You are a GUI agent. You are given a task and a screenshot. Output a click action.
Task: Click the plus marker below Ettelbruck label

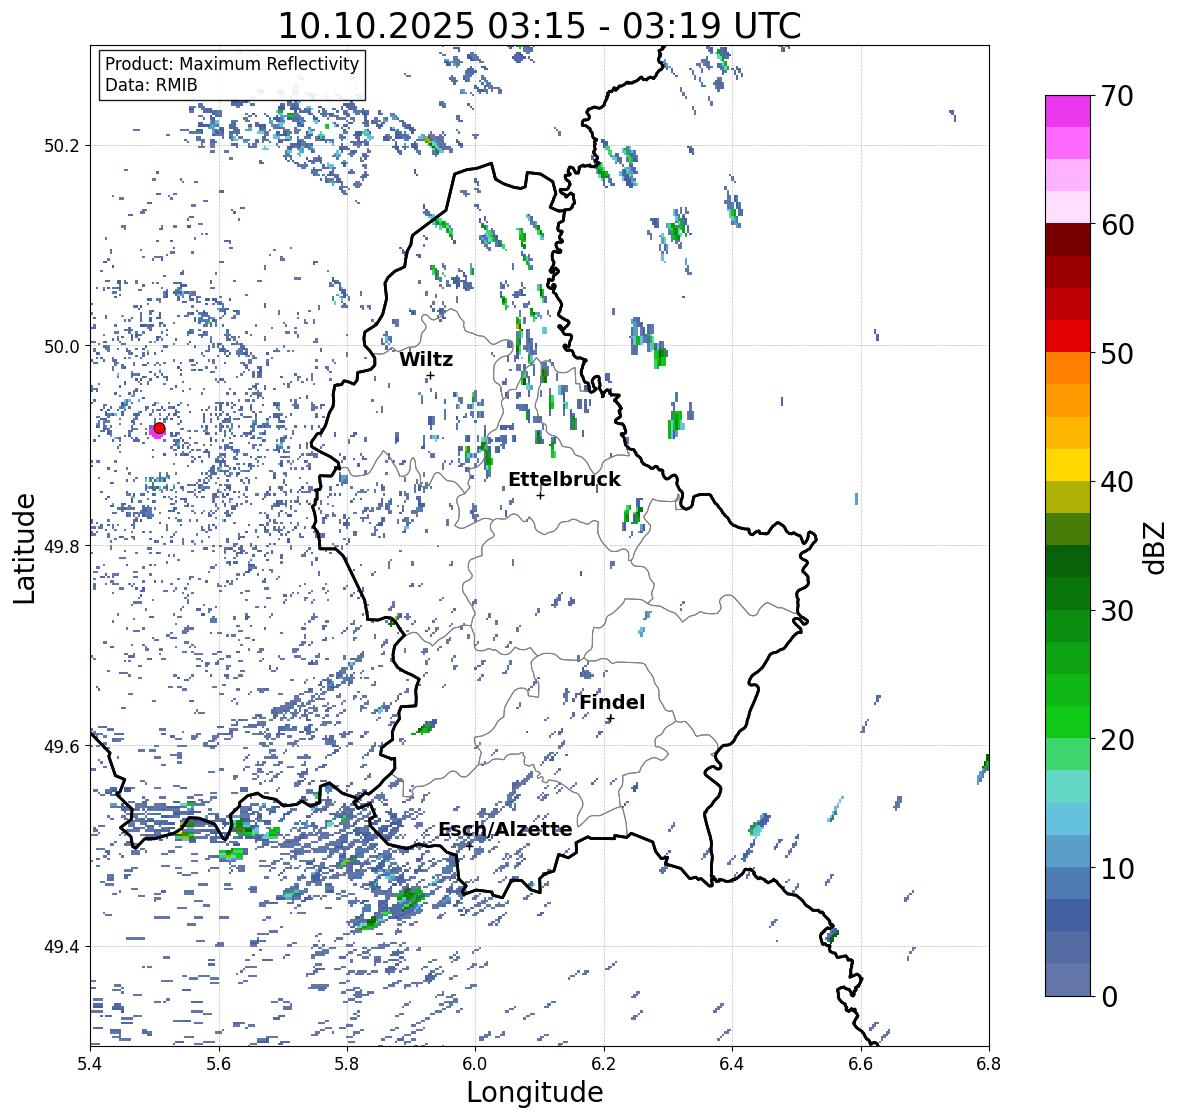click(x=541, y=495)
